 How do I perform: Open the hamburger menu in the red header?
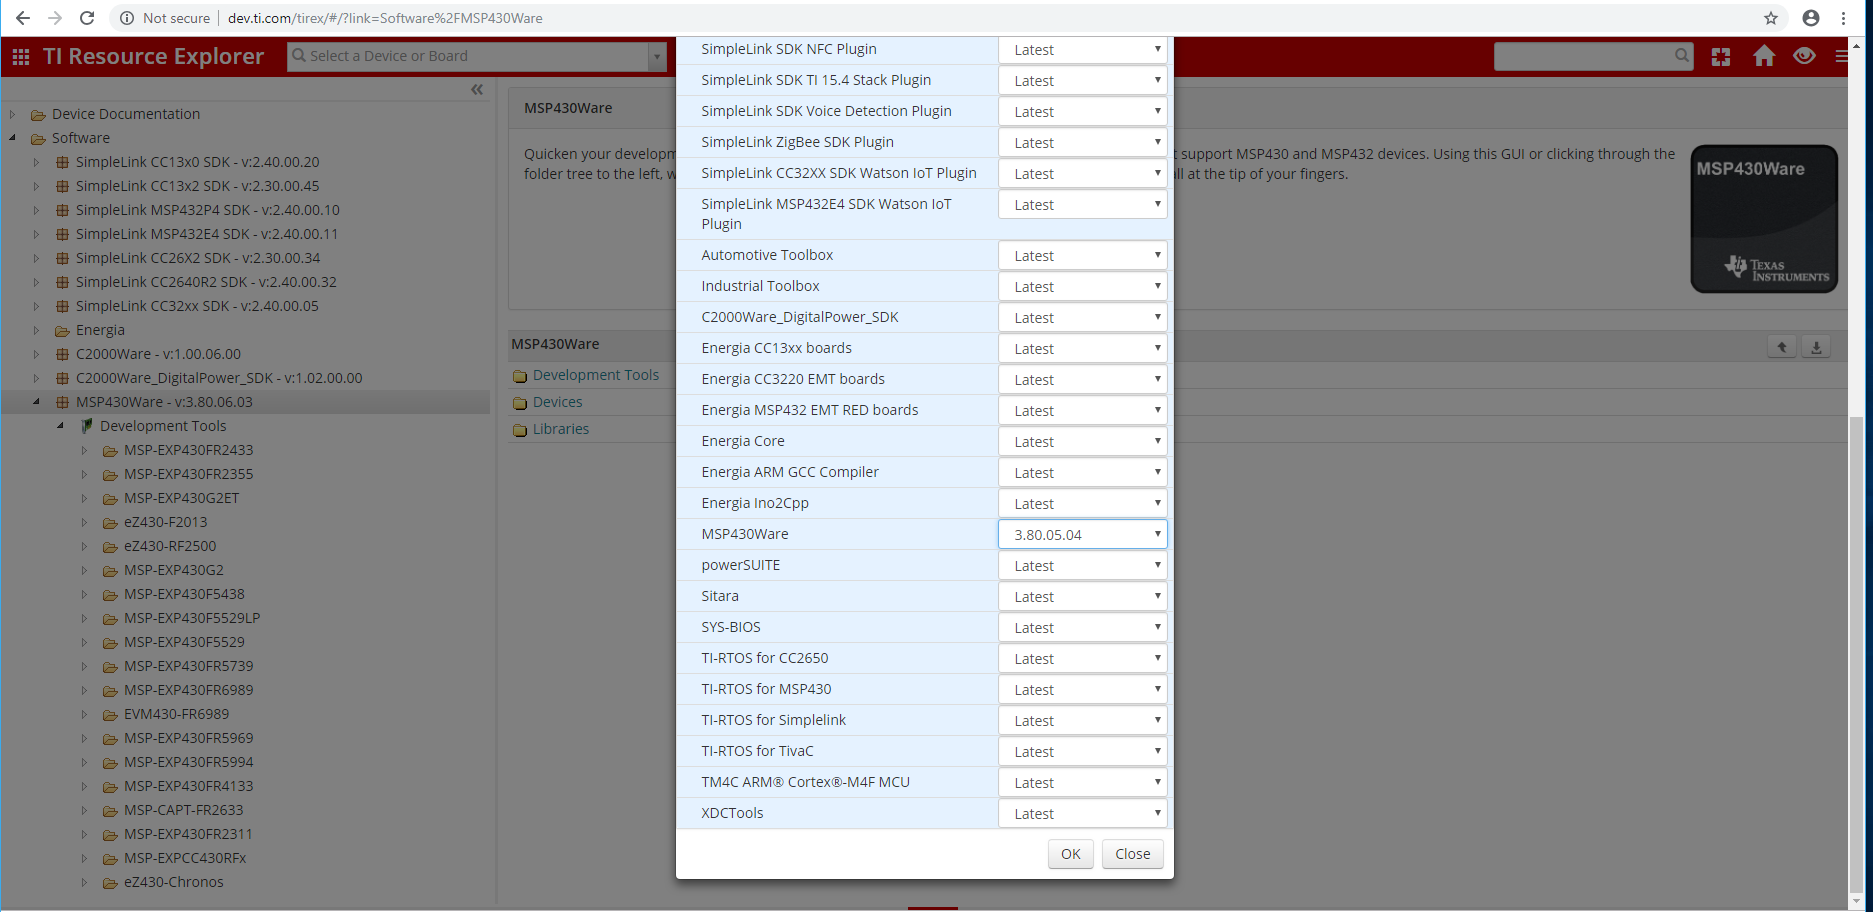(1842, 57)
